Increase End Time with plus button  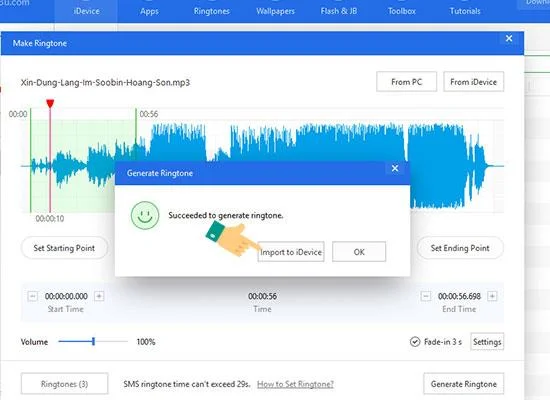click(492, 296)
